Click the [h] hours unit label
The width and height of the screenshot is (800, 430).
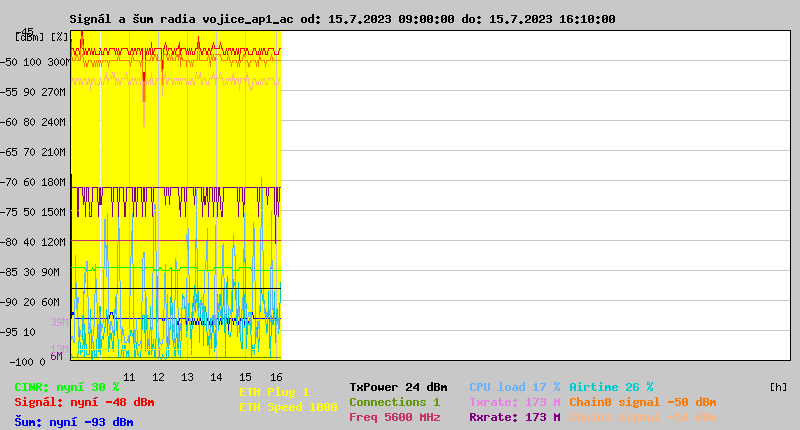click(x=778, y=387)
